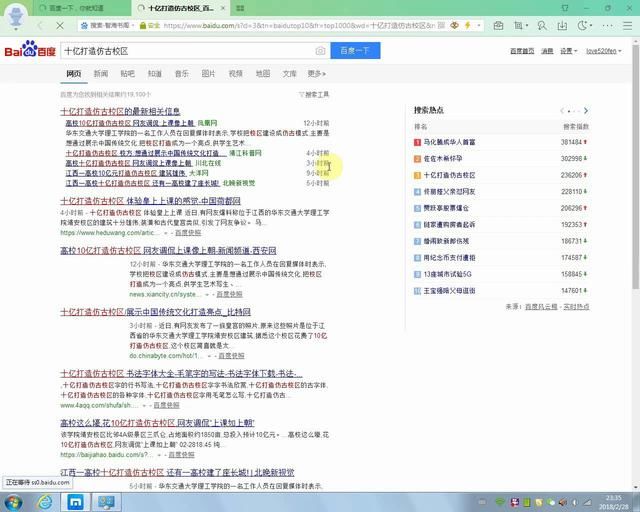Switch to the 视频 tab
Viewport: 640px width, 512px height.
(235, 73)
